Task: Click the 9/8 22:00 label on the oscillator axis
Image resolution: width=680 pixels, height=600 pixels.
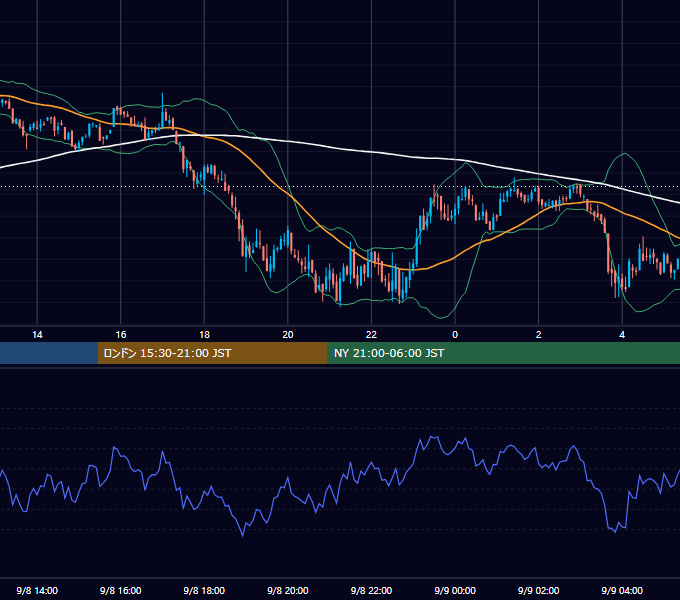Action: pos(371,590)
